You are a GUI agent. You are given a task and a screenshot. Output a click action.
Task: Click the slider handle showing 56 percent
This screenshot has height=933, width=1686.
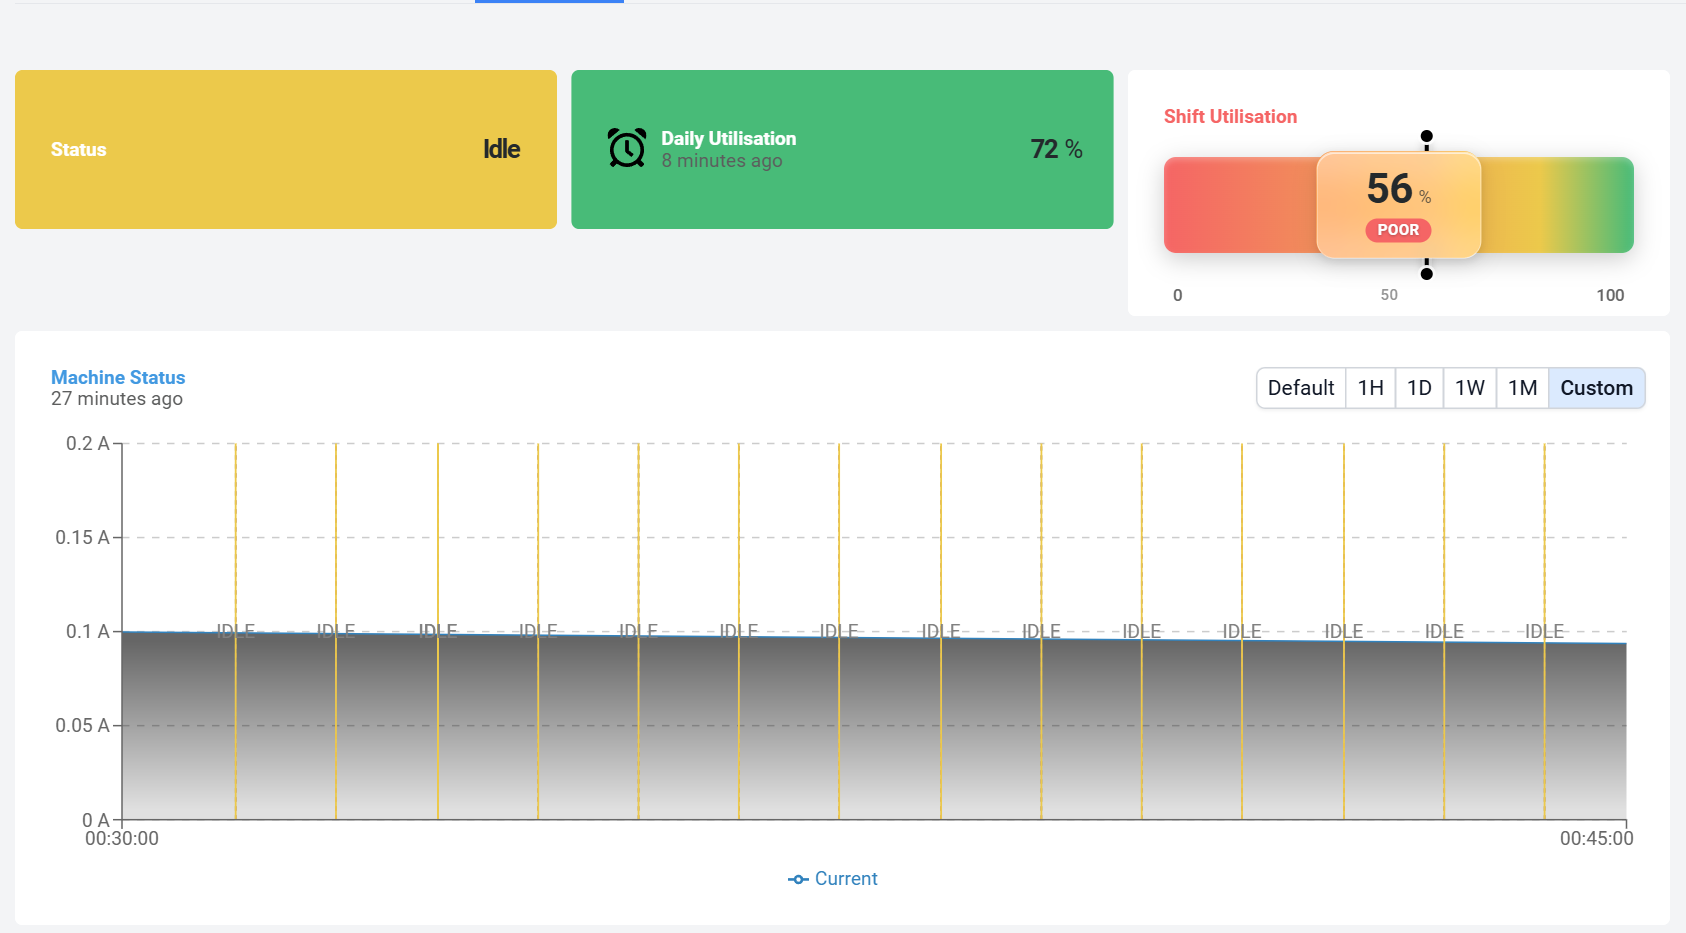point(1398,204)
